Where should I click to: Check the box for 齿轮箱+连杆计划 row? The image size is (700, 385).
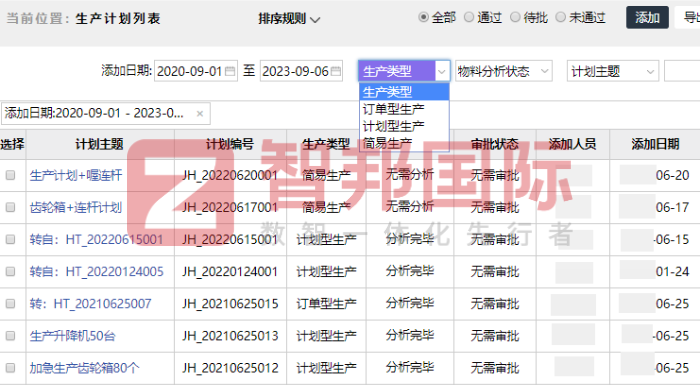tap(10, 207)
